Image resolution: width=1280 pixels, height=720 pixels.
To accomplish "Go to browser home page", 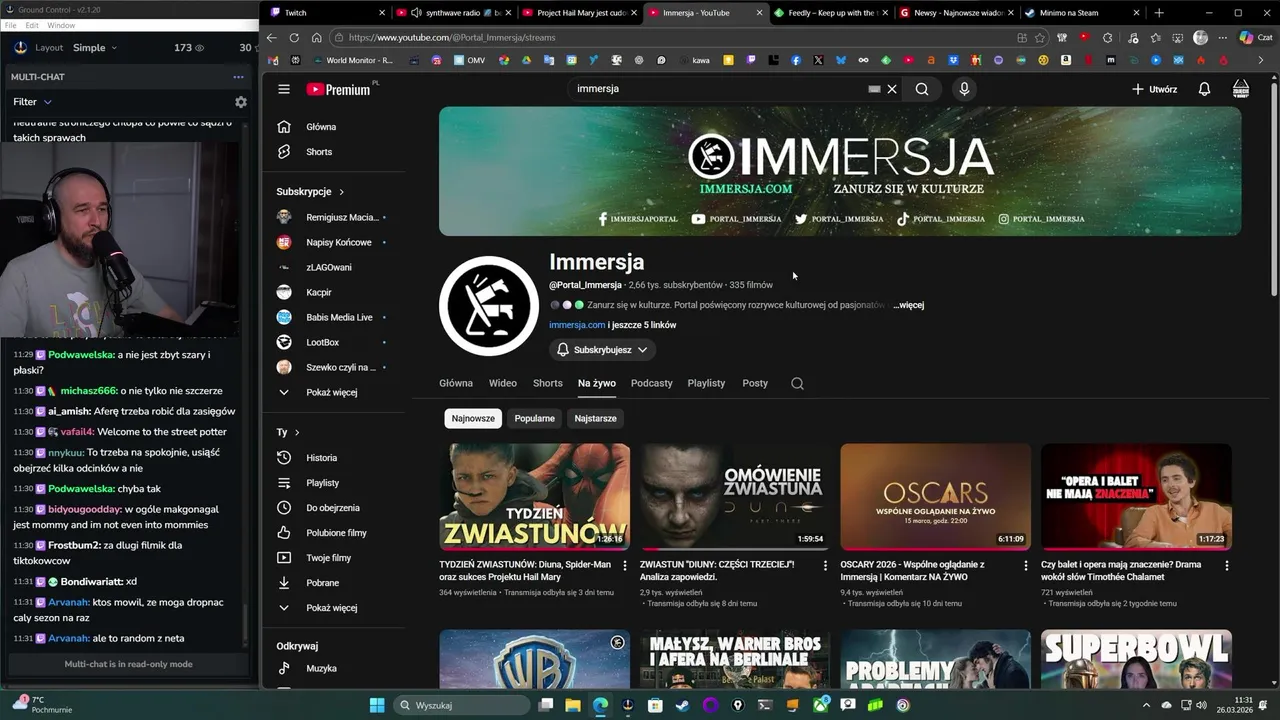I will [x=316, y=38].
